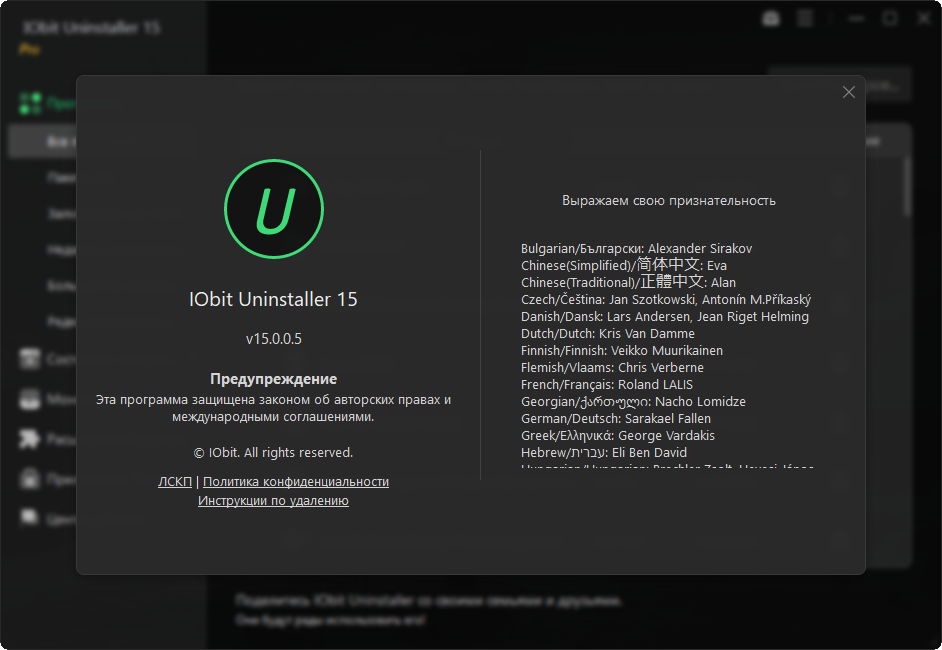
Task: Open the ЛСКП license link
Action: pyautogui.click(x=175, y=482)
